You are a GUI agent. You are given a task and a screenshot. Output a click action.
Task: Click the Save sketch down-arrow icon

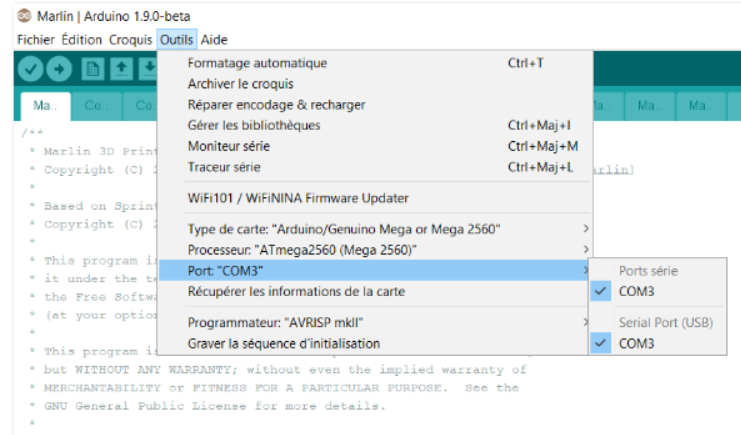[147, 70]
